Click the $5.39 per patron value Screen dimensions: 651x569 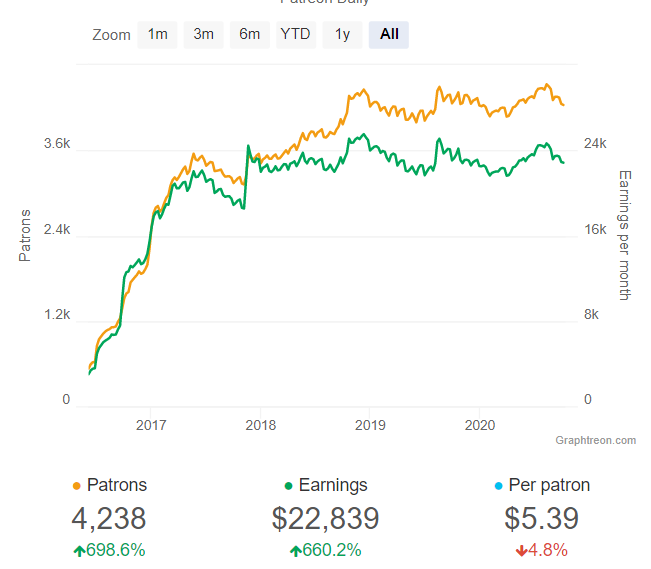click(541, 518)
